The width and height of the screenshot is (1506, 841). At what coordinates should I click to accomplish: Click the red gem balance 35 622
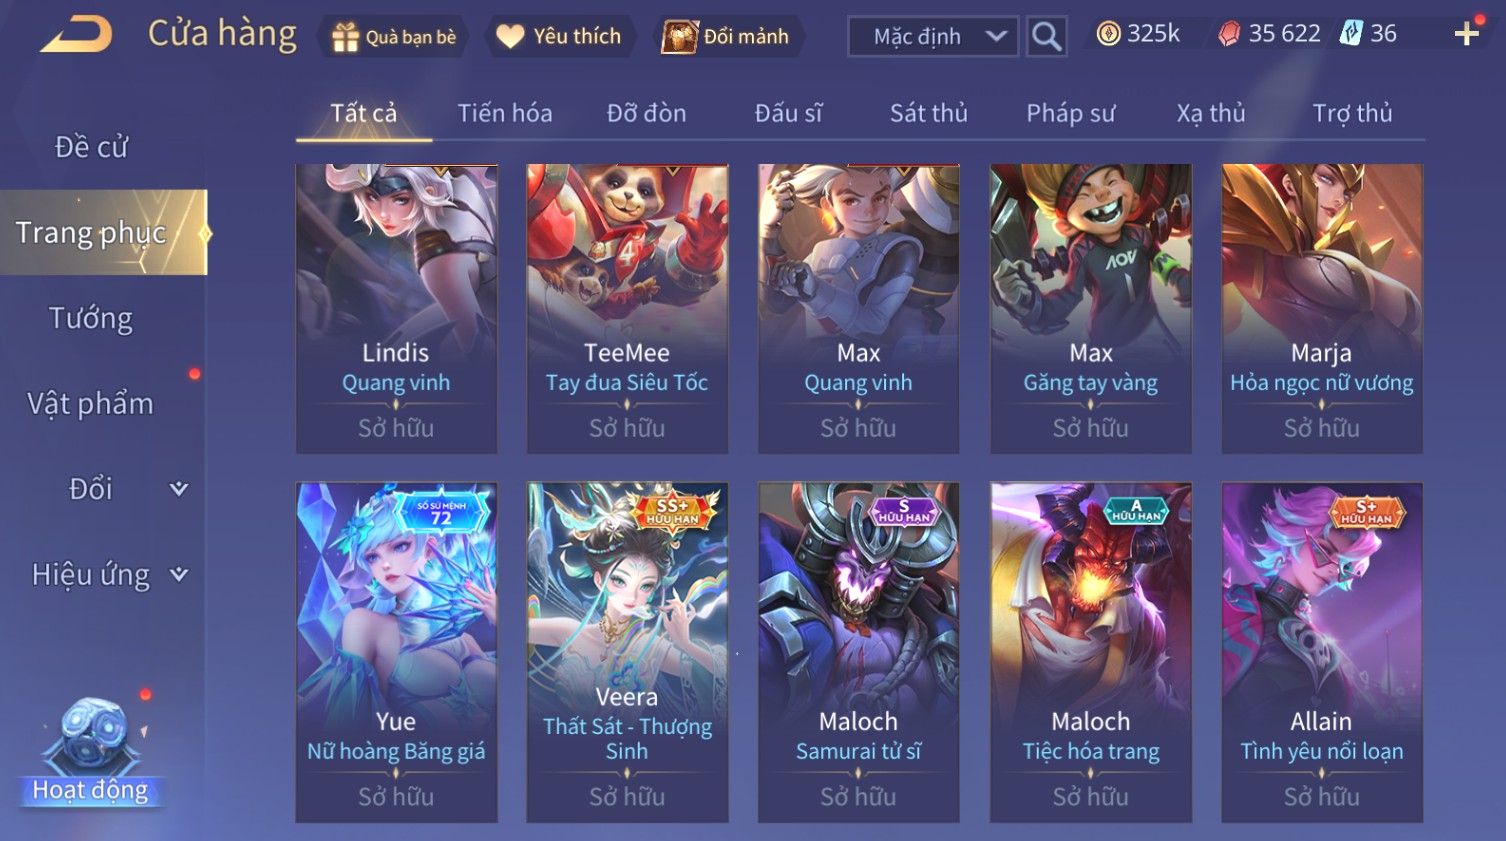pyautogui.click(x=1270, y=34)
